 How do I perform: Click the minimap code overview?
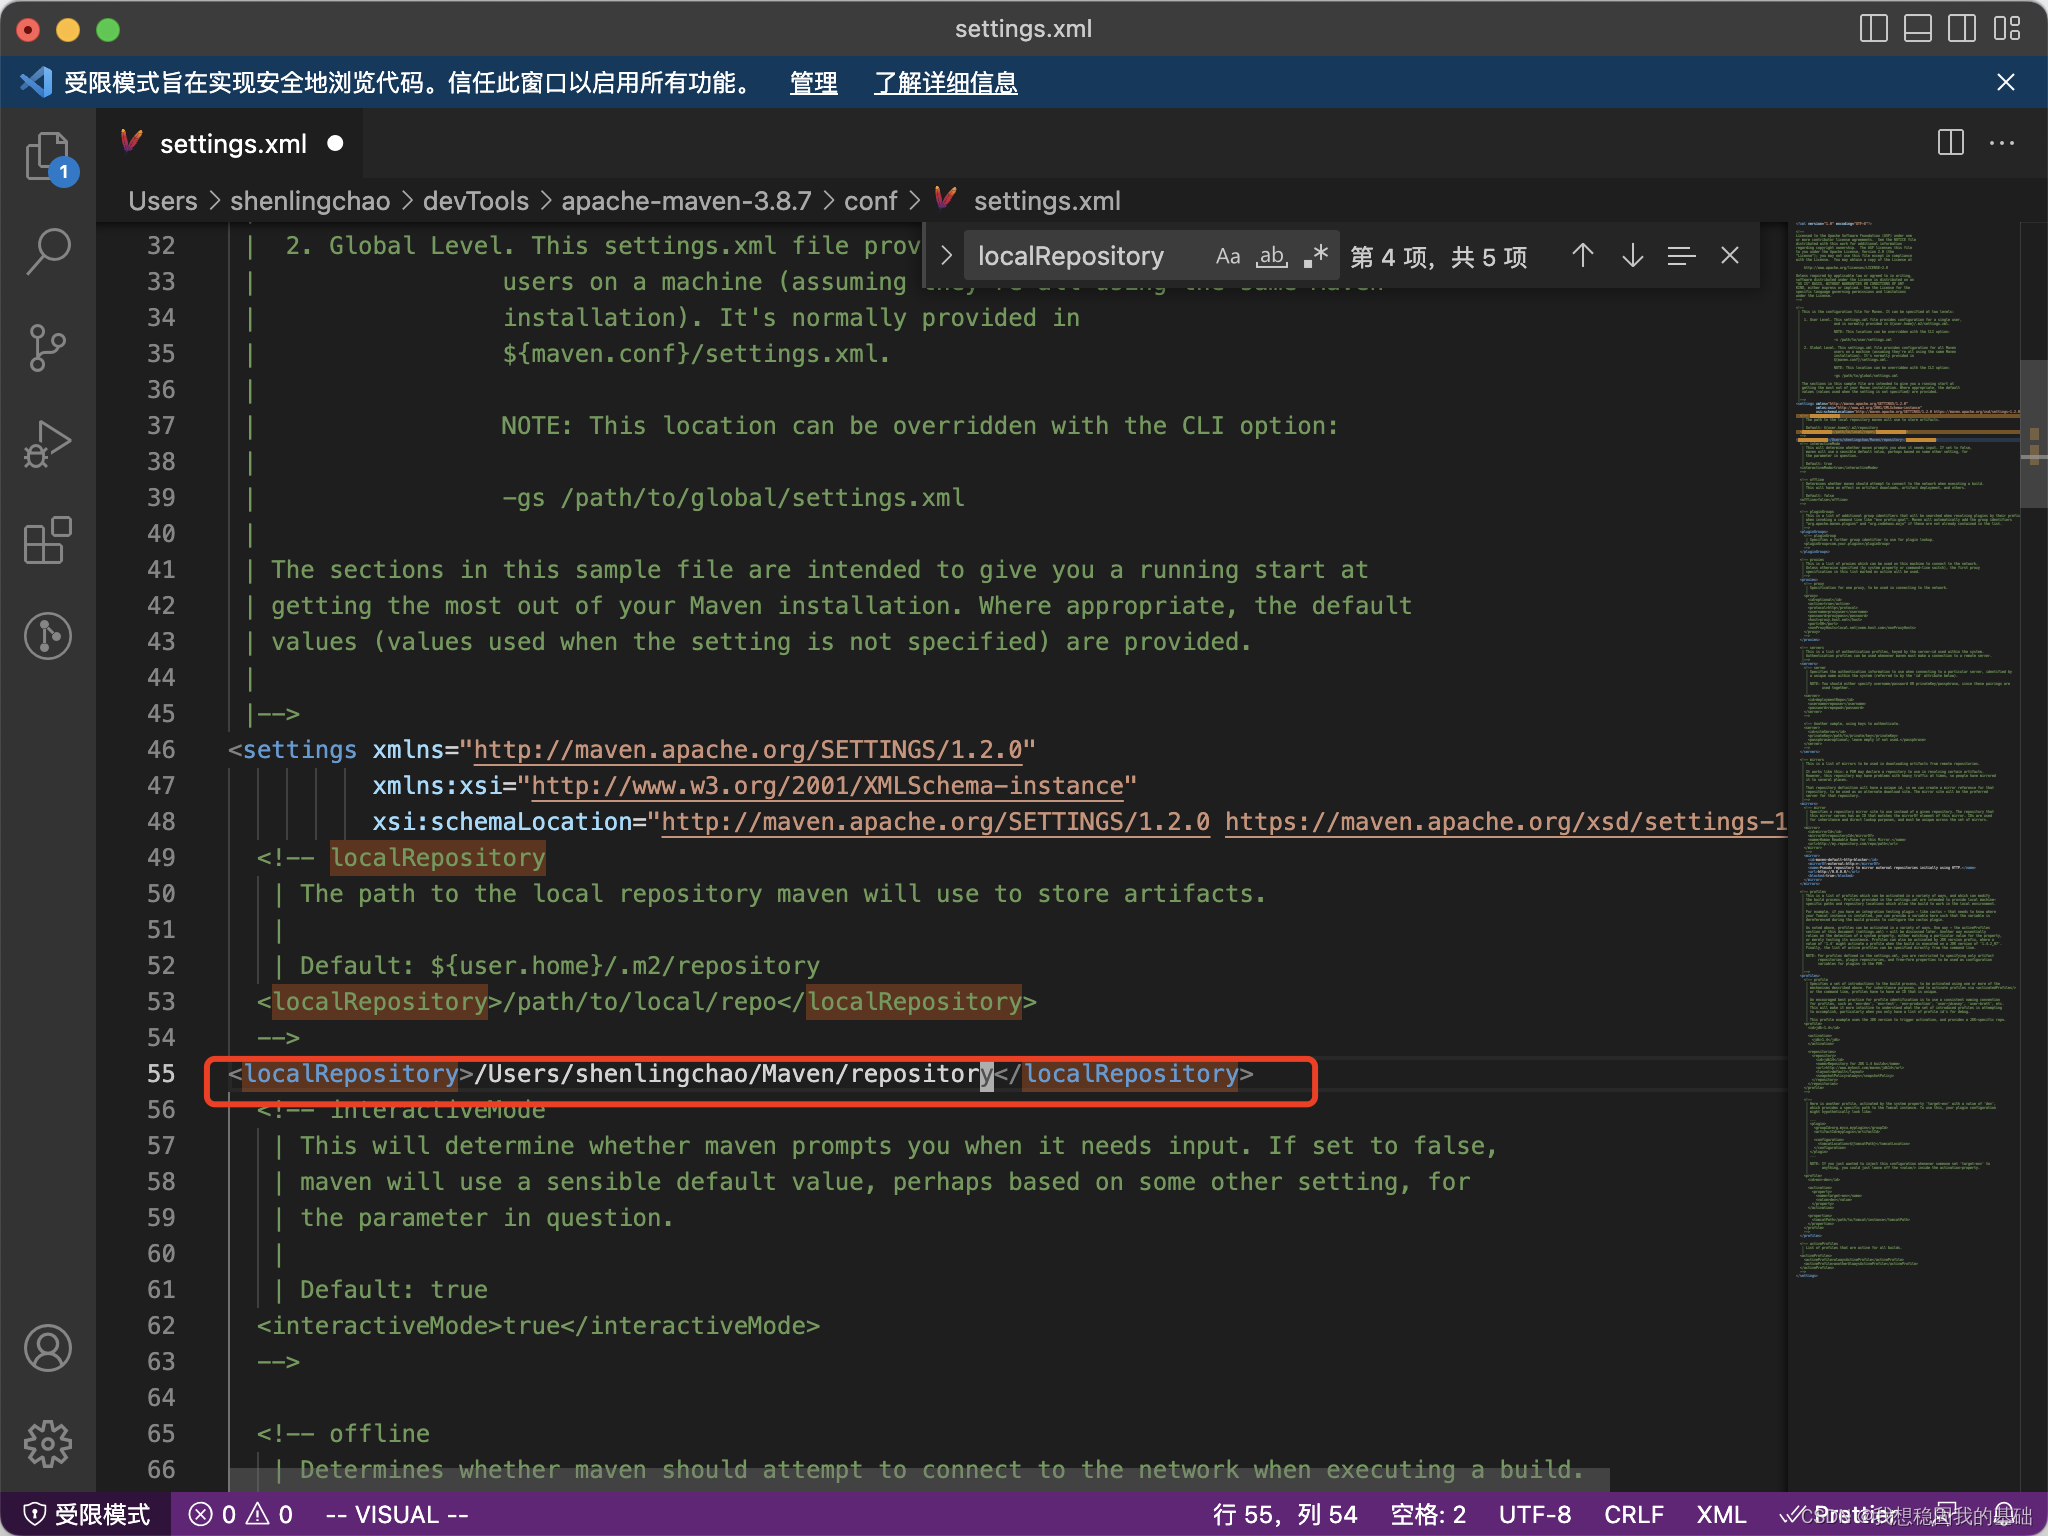coord(1903,750)
